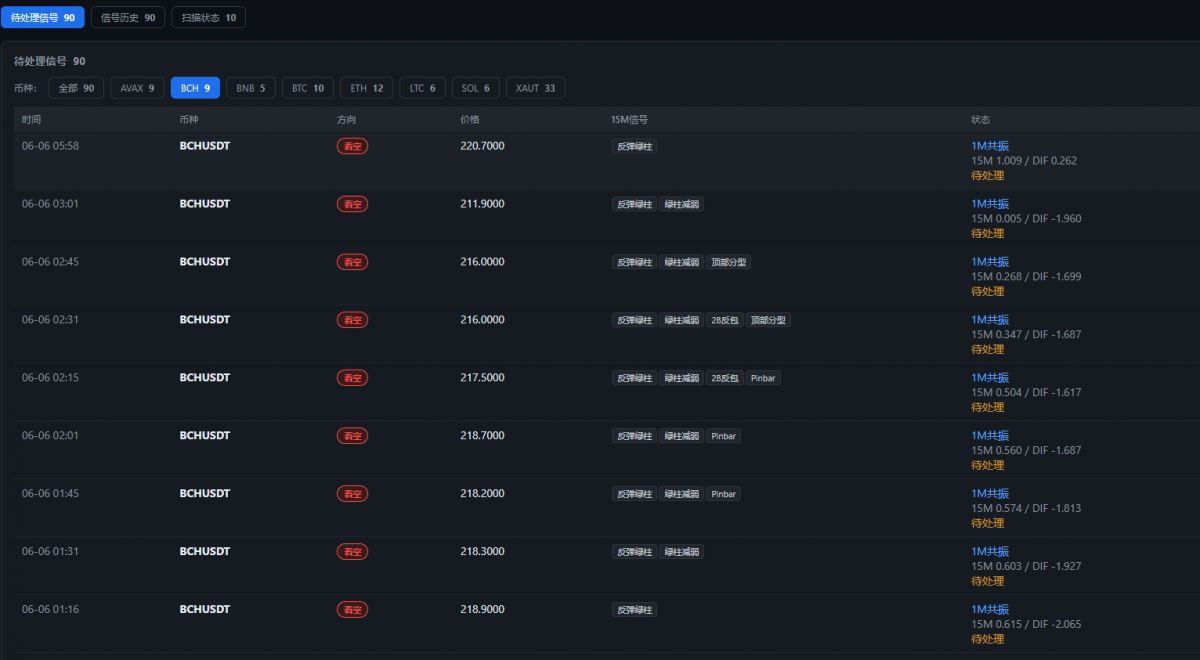Select the 06-06 02:31 timestamp
Viewport: 1200px width, 660px height.
pyautogui.click(x=50, y=320)
